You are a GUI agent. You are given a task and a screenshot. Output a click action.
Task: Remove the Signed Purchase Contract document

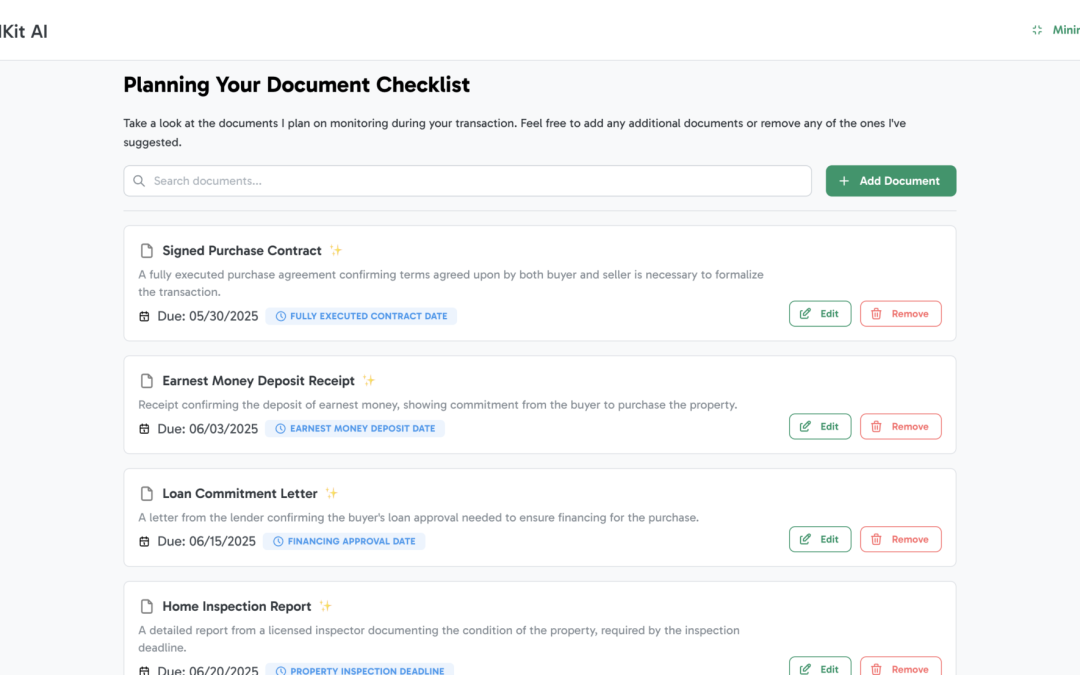pos(900,314)
